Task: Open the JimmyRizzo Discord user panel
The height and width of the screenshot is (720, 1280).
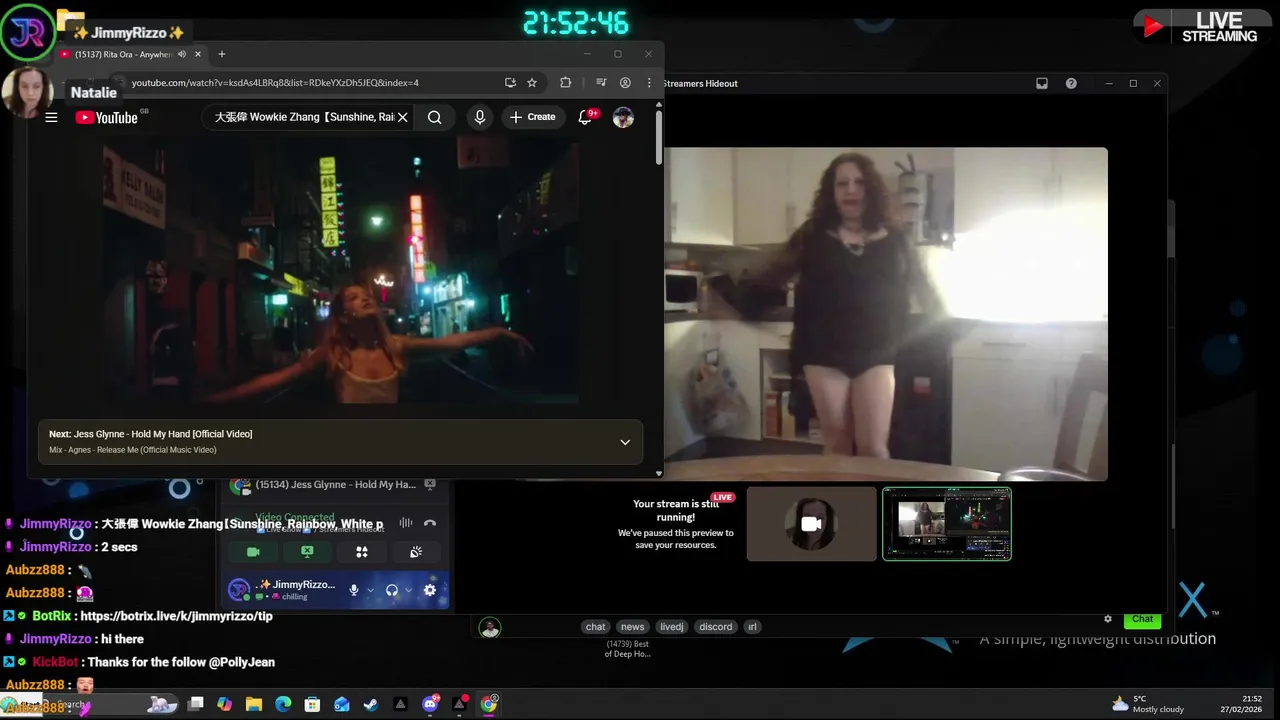Action: coord(282,590)
